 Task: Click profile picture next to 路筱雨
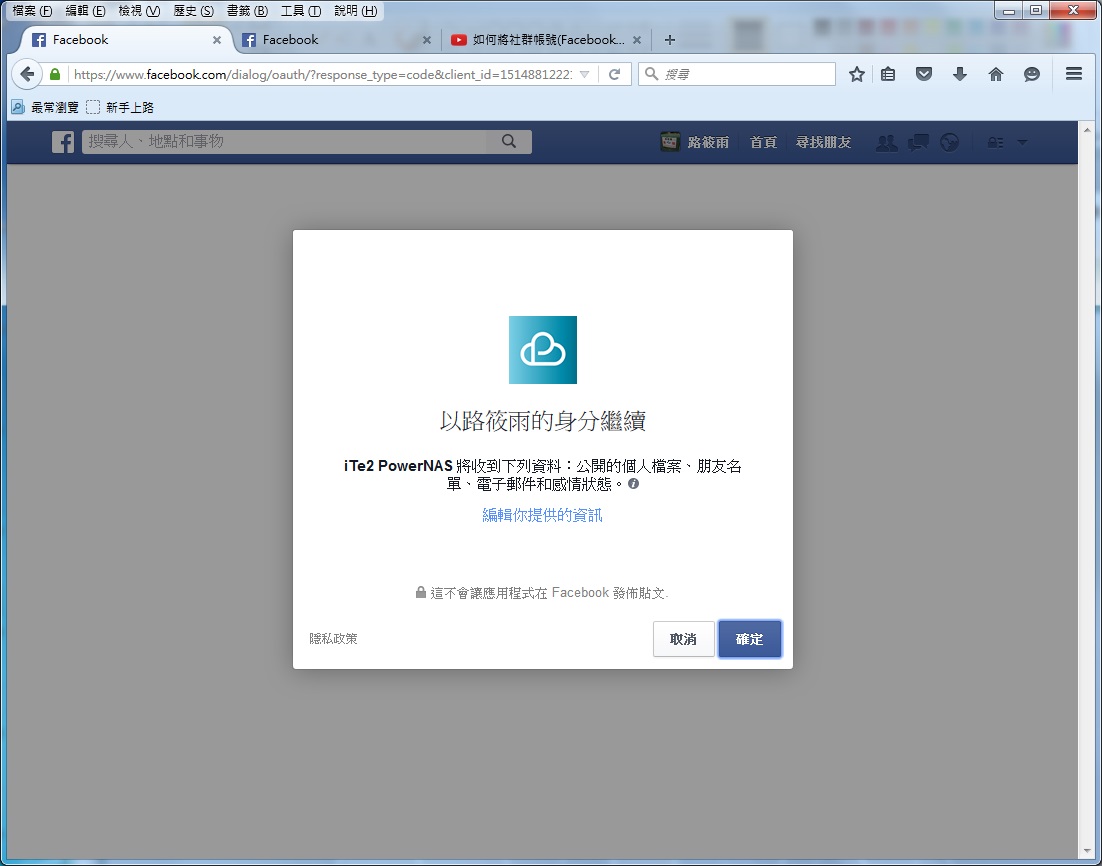coord(670,142)
